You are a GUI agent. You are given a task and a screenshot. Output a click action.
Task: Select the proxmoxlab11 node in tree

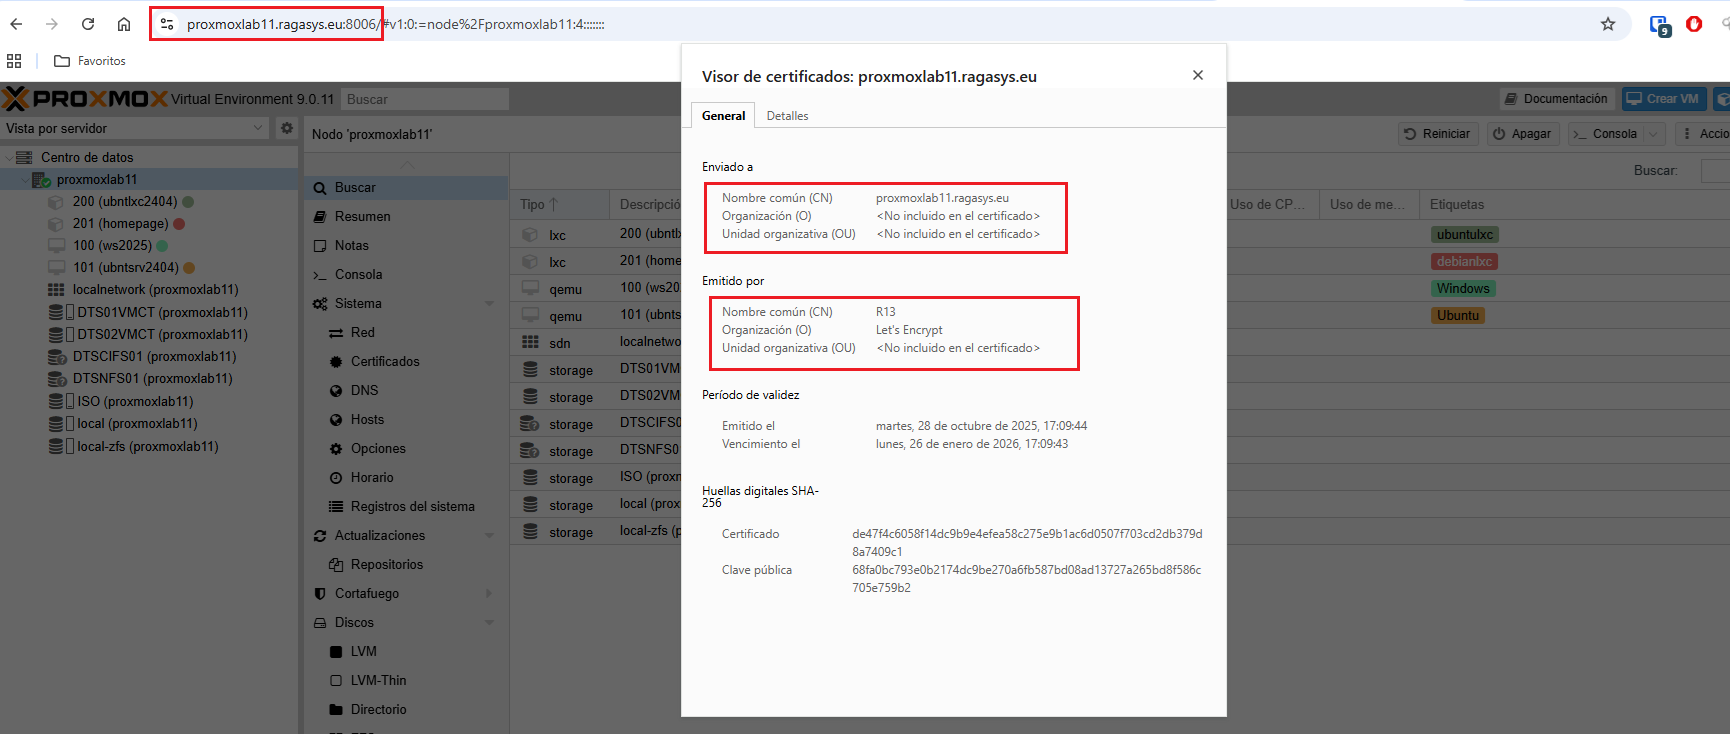pyautogui.click(x=97, y=179)
